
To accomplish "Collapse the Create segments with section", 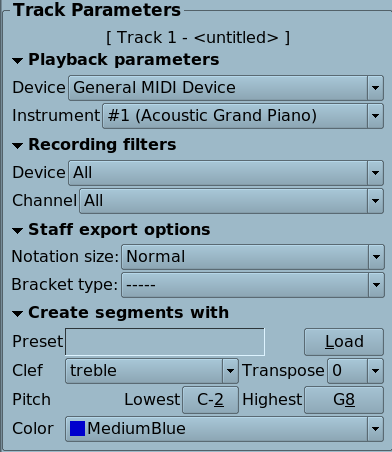I will tap(17, 313).
